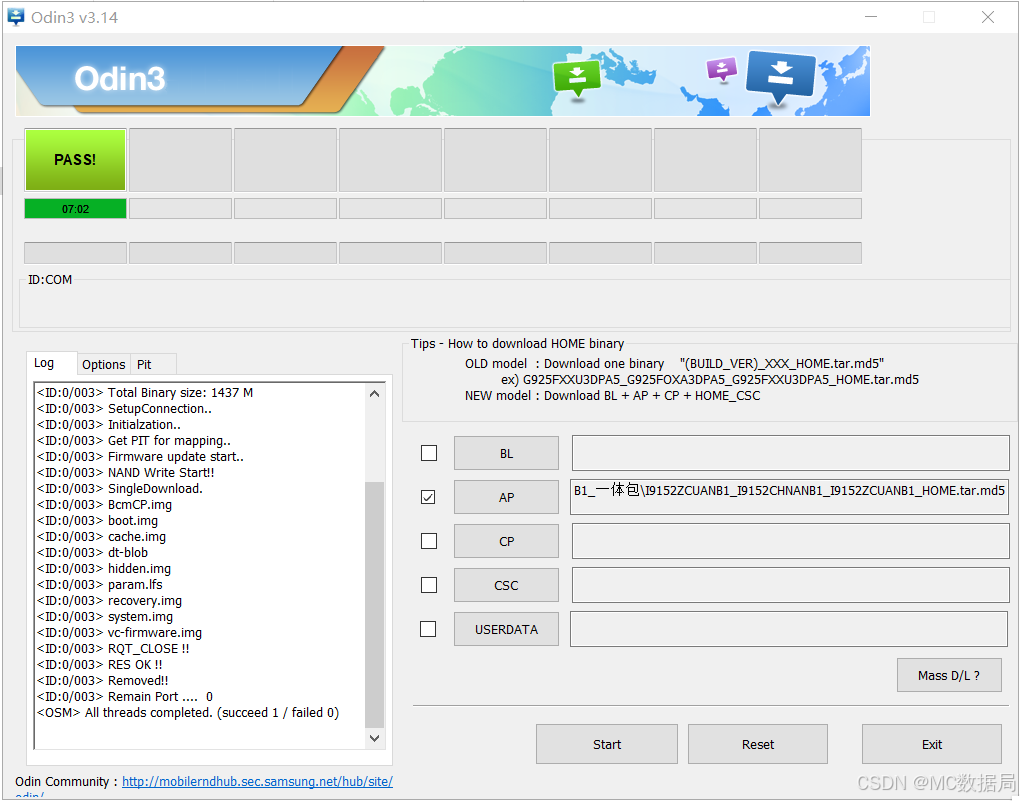This screenshot has height=801, width=1020.
Task: Click the 'boot.img' log line
Action: point(98,521)
